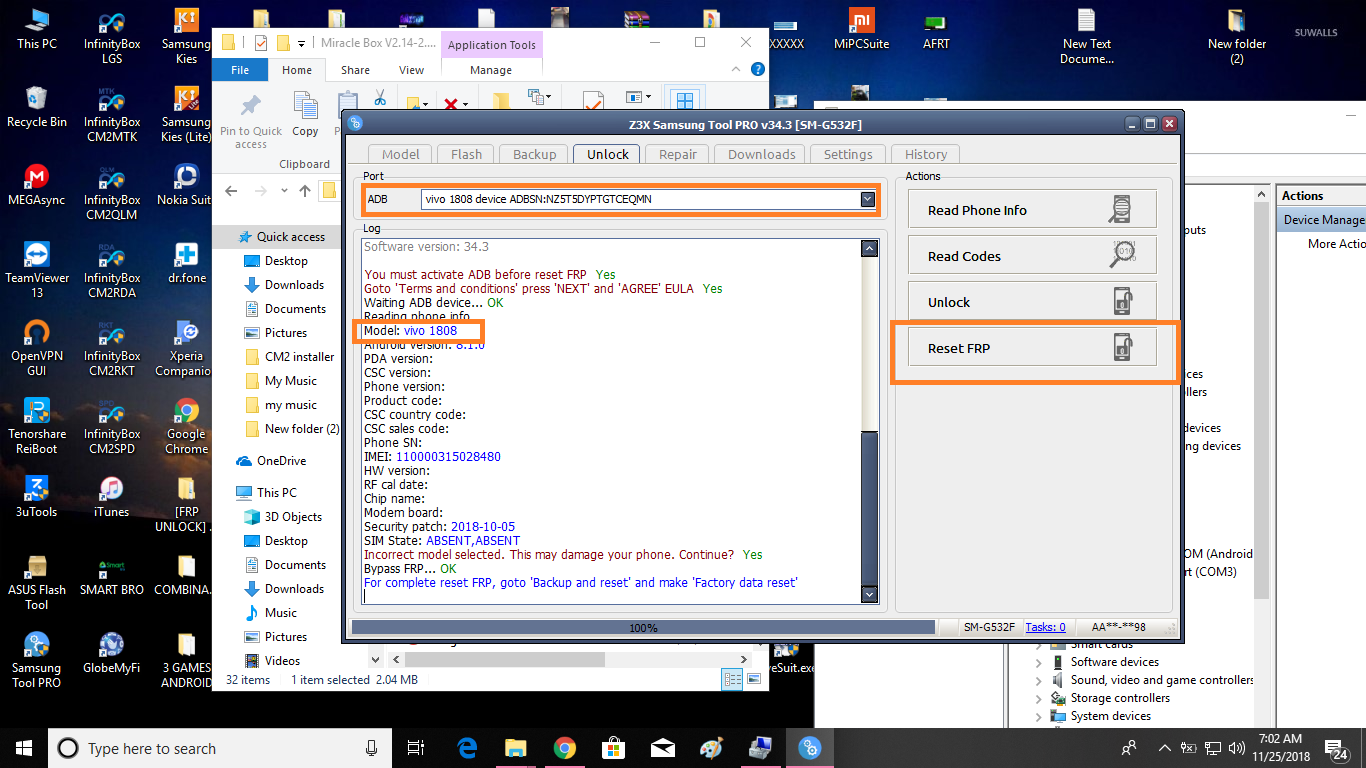Select the Google Chrome desktop shortcut

[186, 426]
